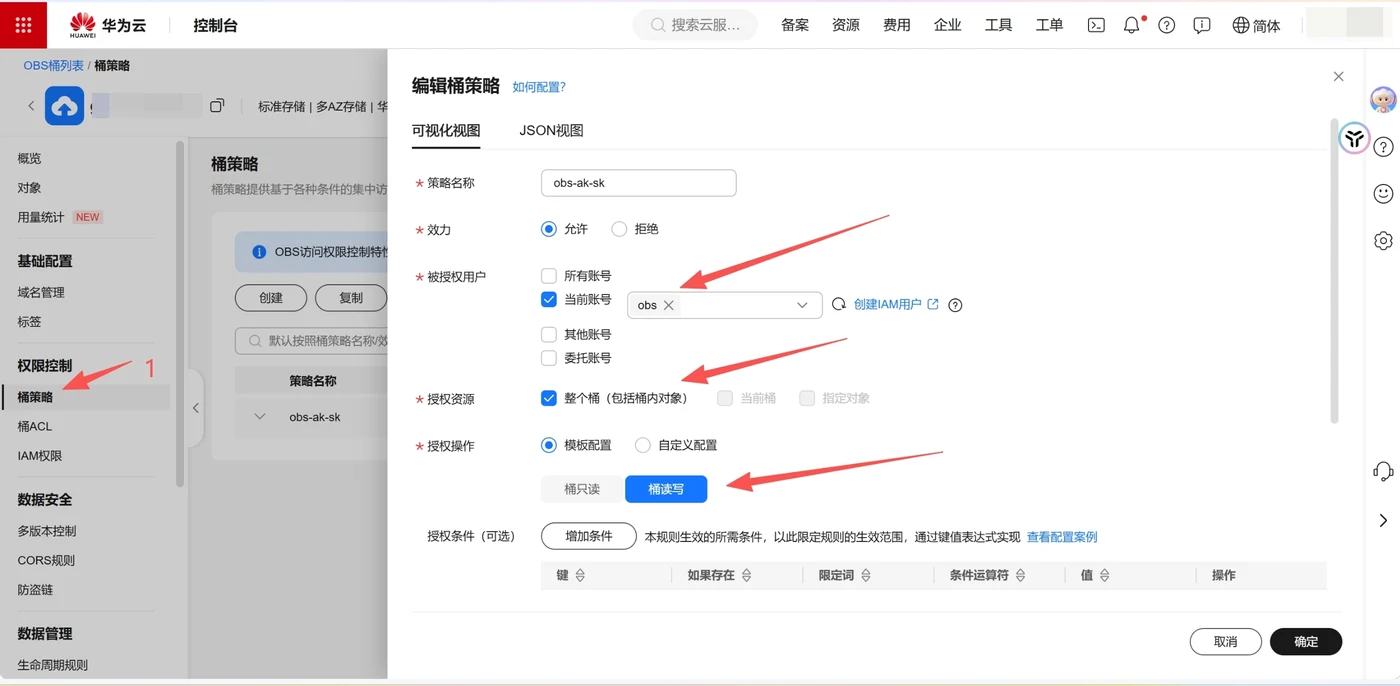
Task: Switch to 可视化视图 tab
Action: click(446, 131)
